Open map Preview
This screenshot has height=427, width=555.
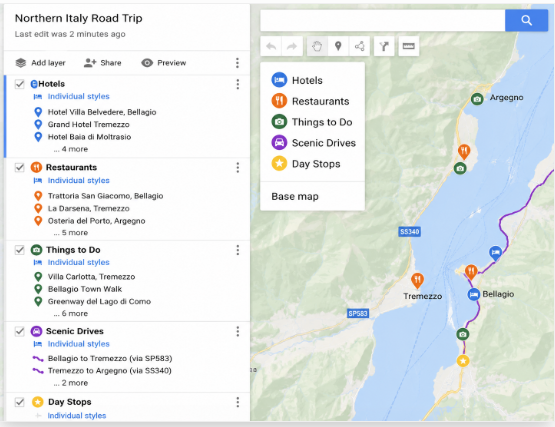(164, 63)
